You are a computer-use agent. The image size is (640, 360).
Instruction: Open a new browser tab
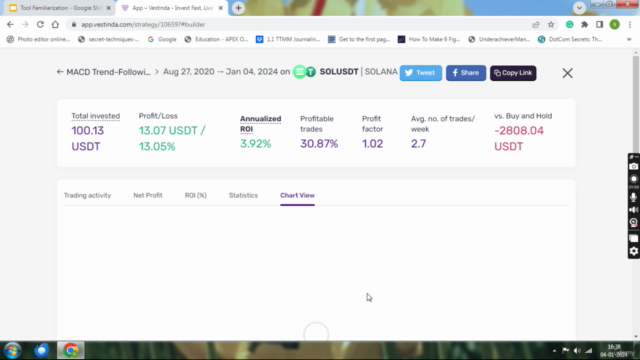[238, 8]
